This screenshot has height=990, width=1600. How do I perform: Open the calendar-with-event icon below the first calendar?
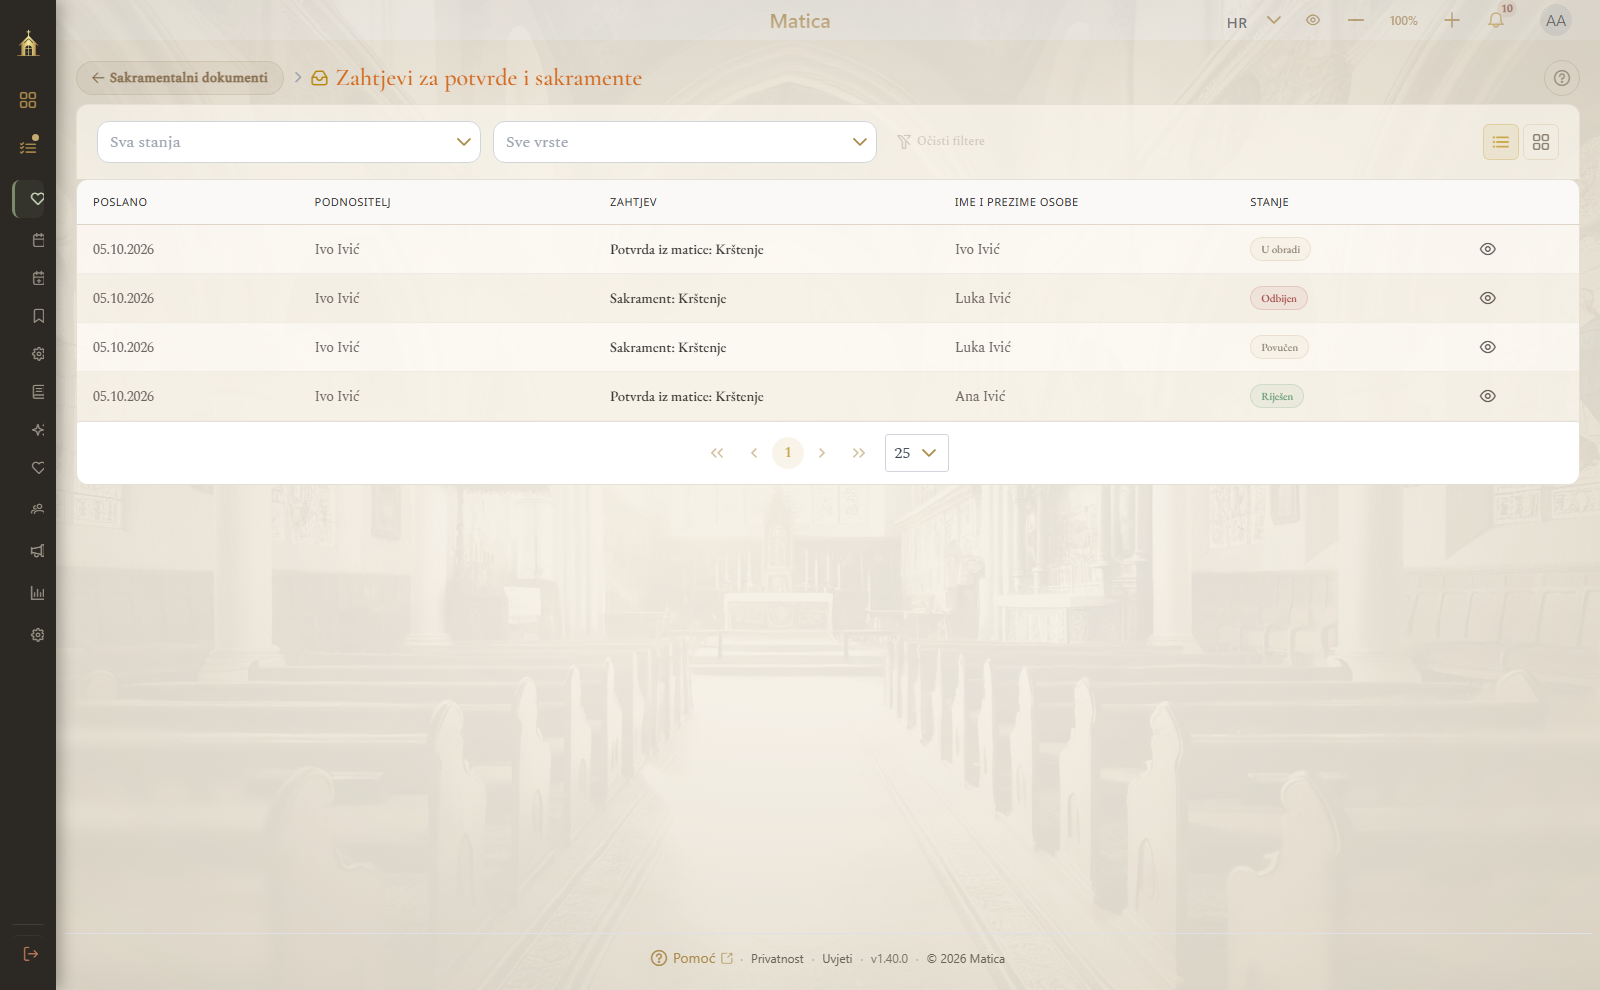(38, 278)
